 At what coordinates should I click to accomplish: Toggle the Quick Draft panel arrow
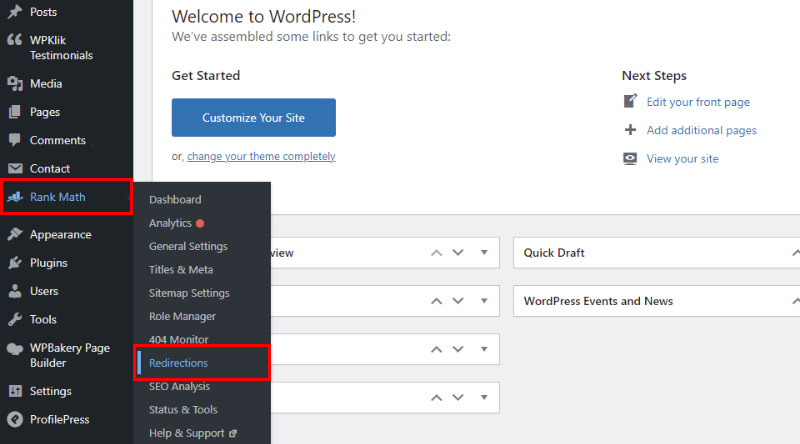tap(795, 253)
